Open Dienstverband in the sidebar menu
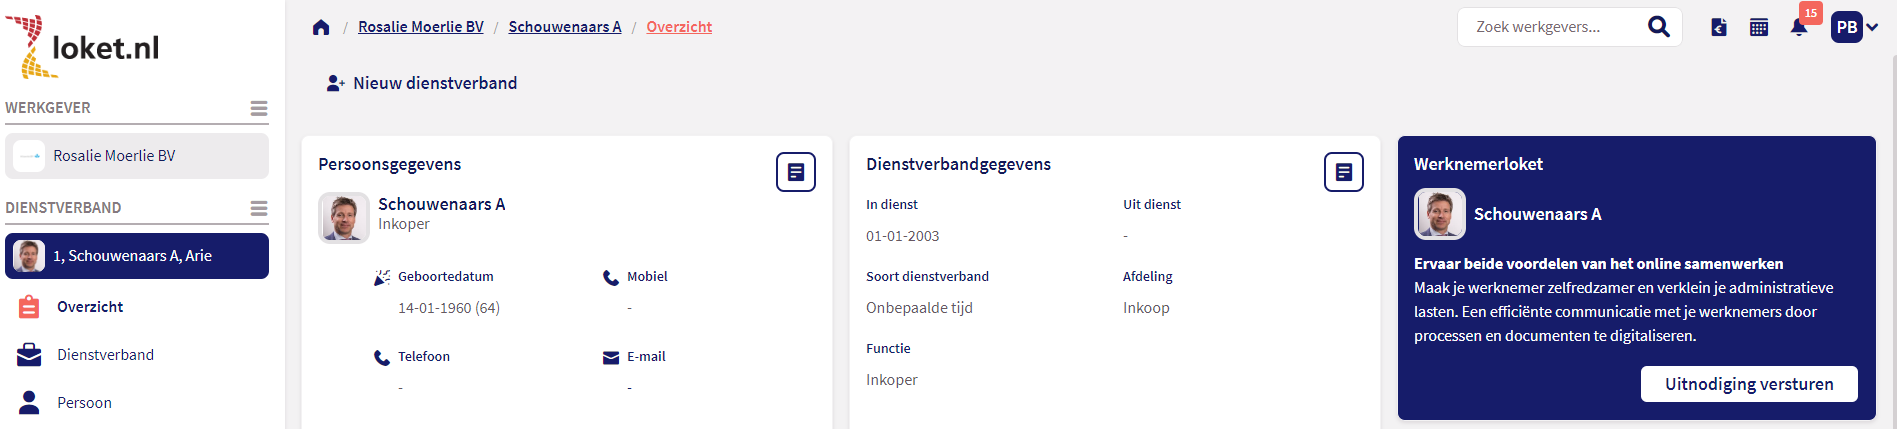Screen dimensions: 1897x429 click(x=105, y=355)
